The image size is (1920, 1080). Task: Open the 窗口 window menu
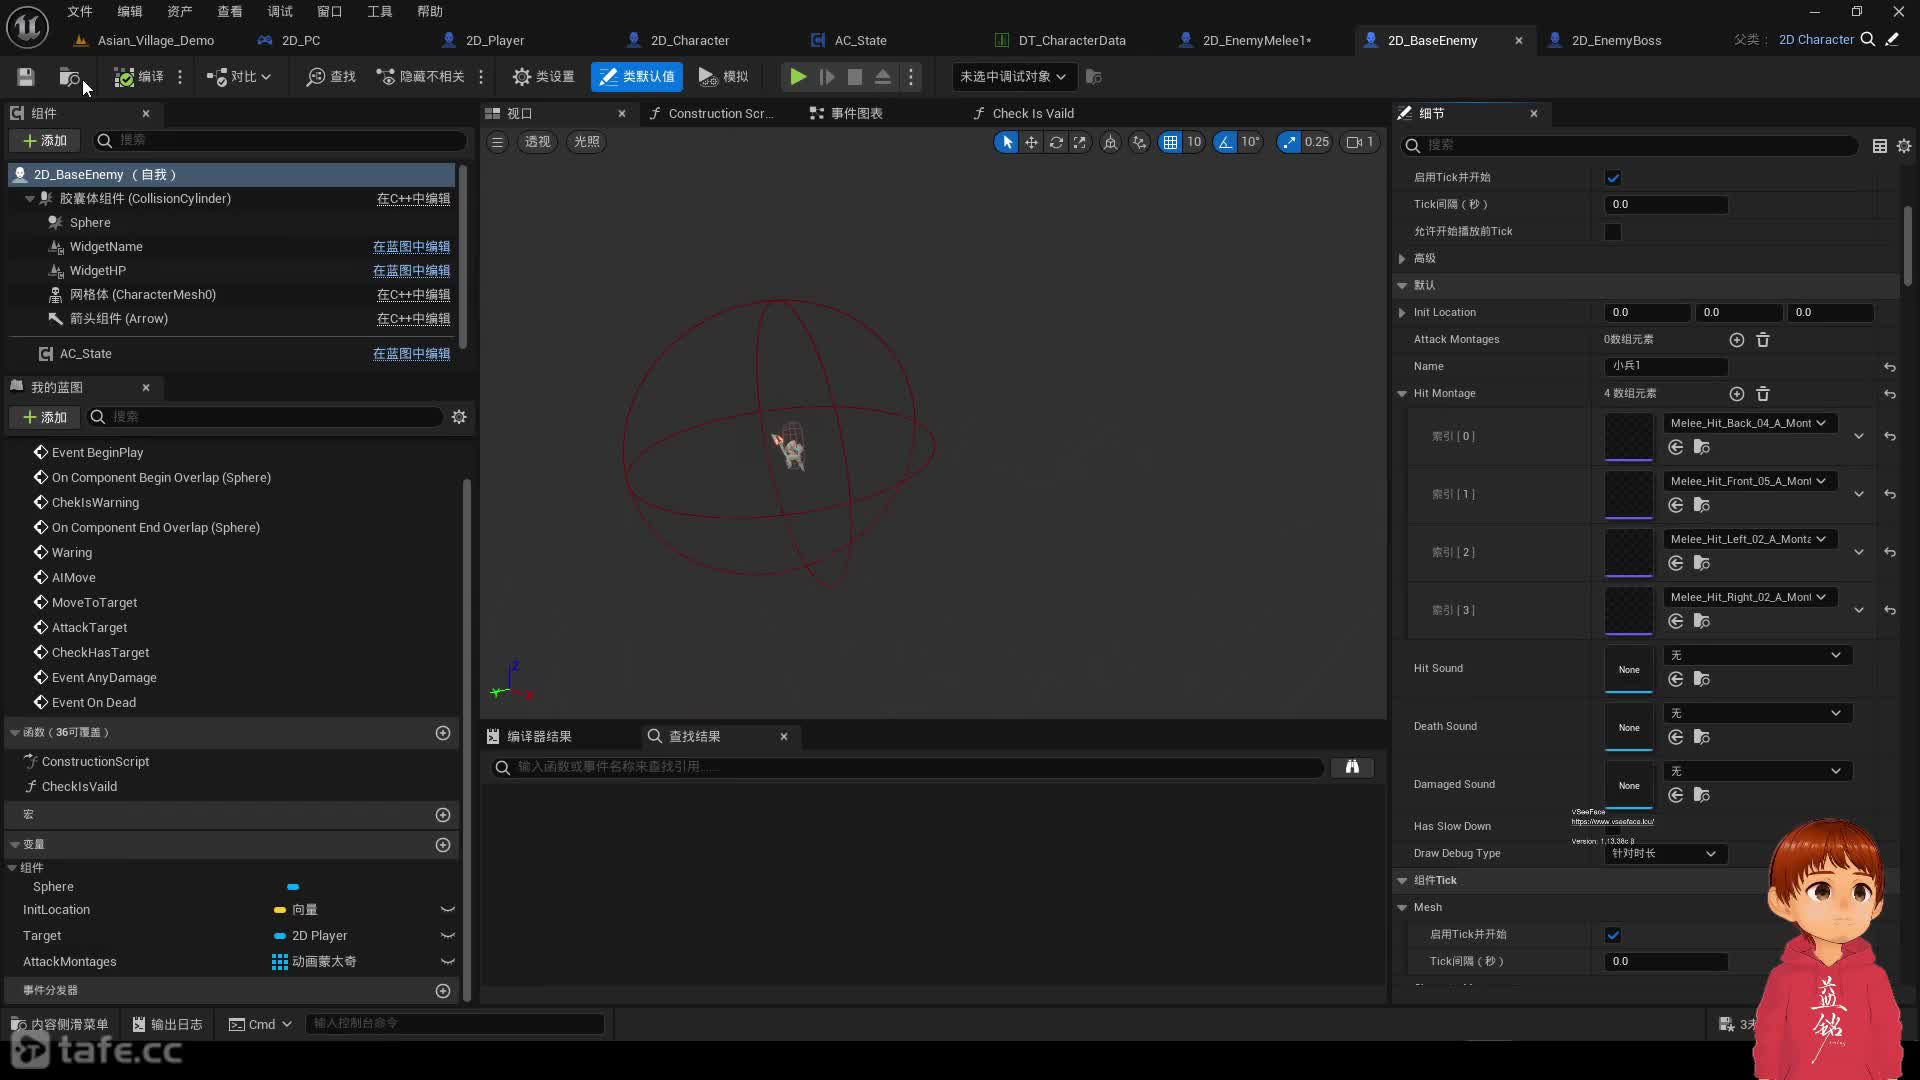pos(330,11)
